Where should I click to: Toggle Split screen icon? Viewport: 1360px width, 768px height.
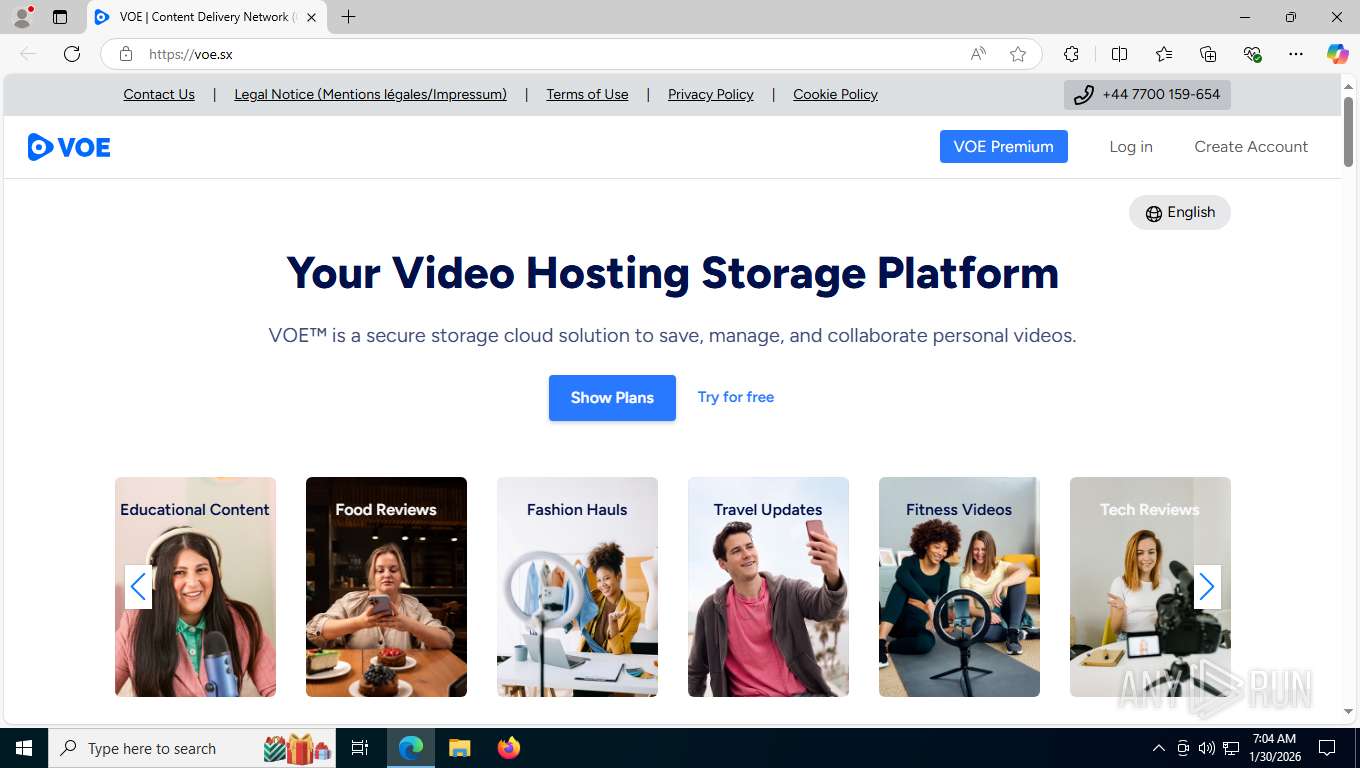[x=1119, y=54]
